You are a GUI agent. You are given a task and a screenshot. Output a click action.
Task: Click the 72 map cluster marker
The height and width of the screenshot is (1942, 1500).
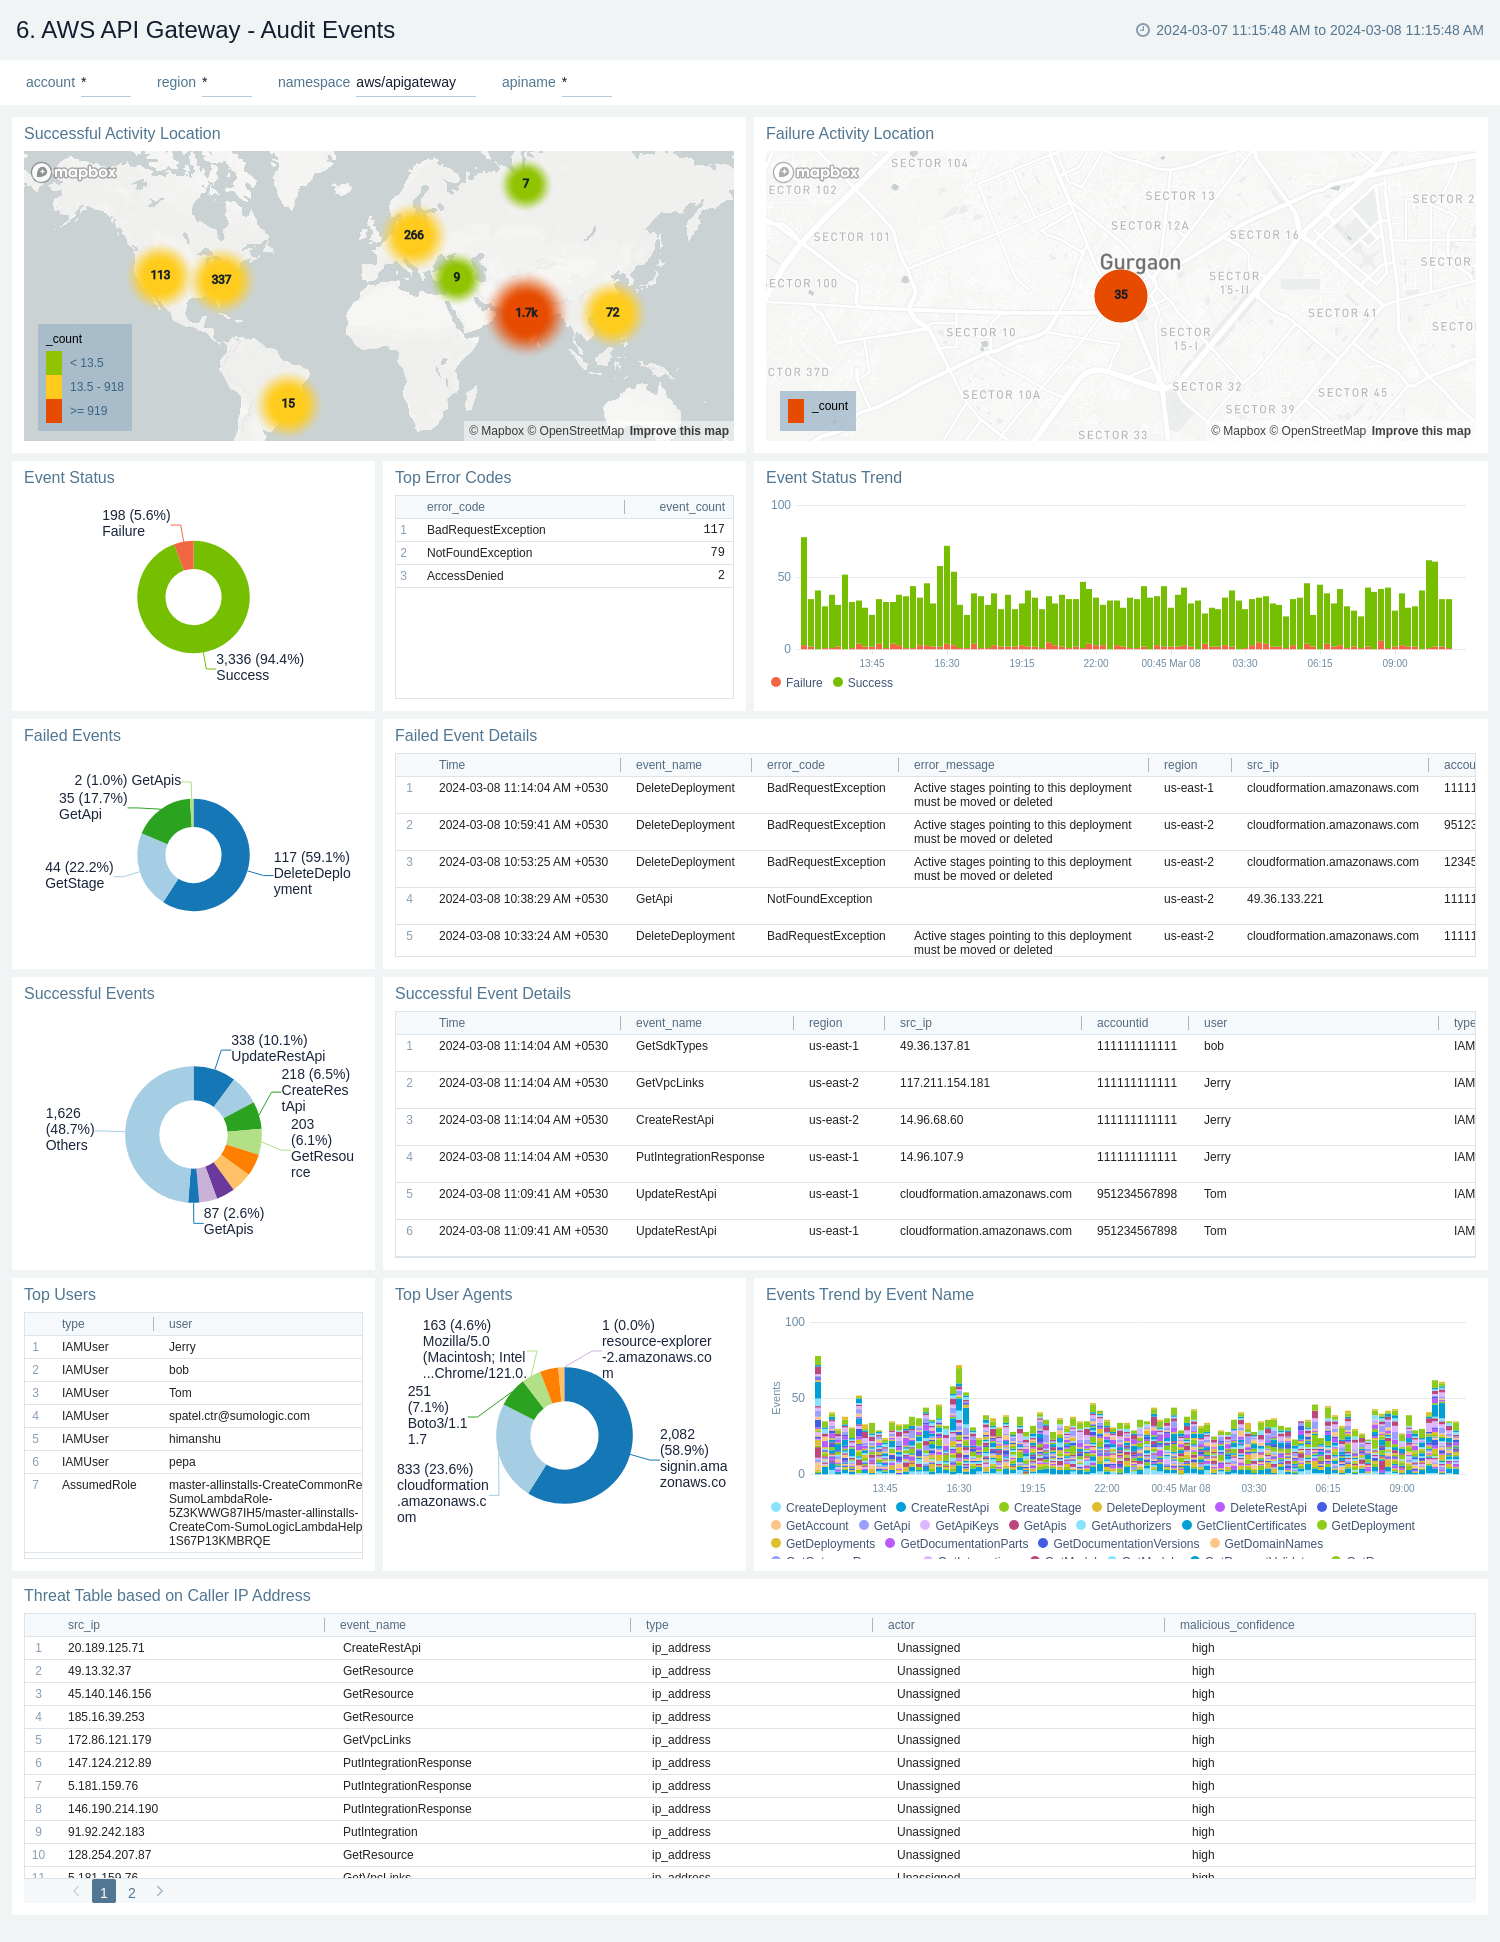(612, 313)
